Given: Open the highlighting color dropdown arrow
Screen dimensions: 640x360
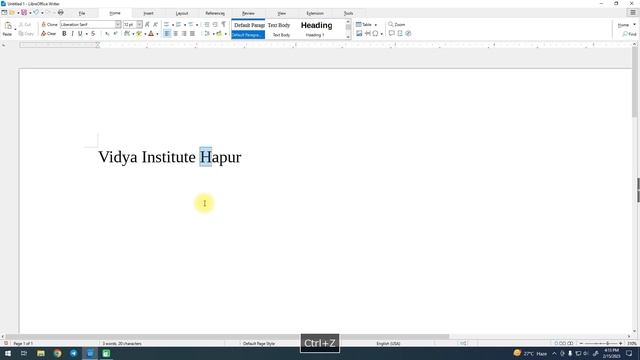Looking at the screenshot, I should (145, 34).
